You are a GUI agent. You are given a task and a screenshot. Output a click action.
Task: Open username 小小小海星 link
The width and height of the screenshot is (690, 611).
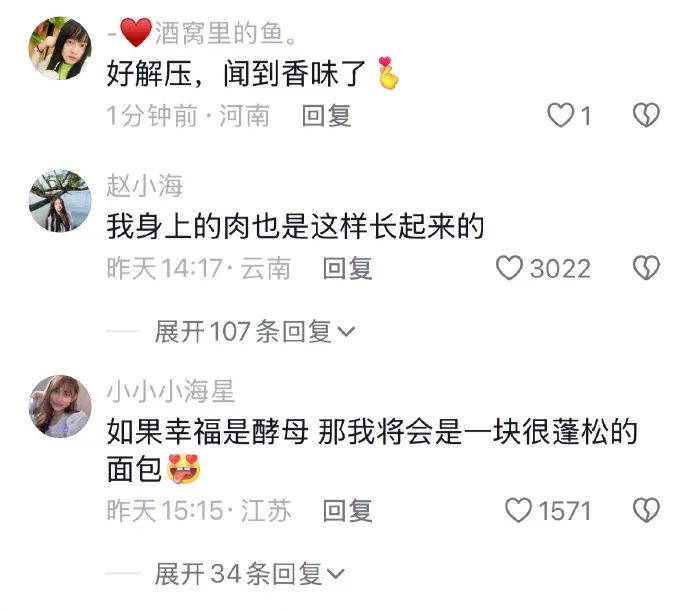[171, 391]
